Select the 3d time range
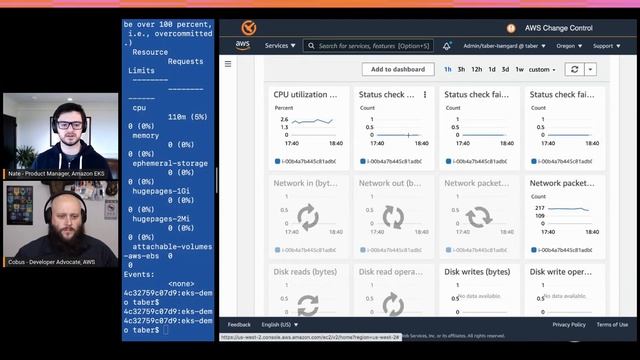Image resolution: width=640 pixels, height=360 pixels. [505, 69]
